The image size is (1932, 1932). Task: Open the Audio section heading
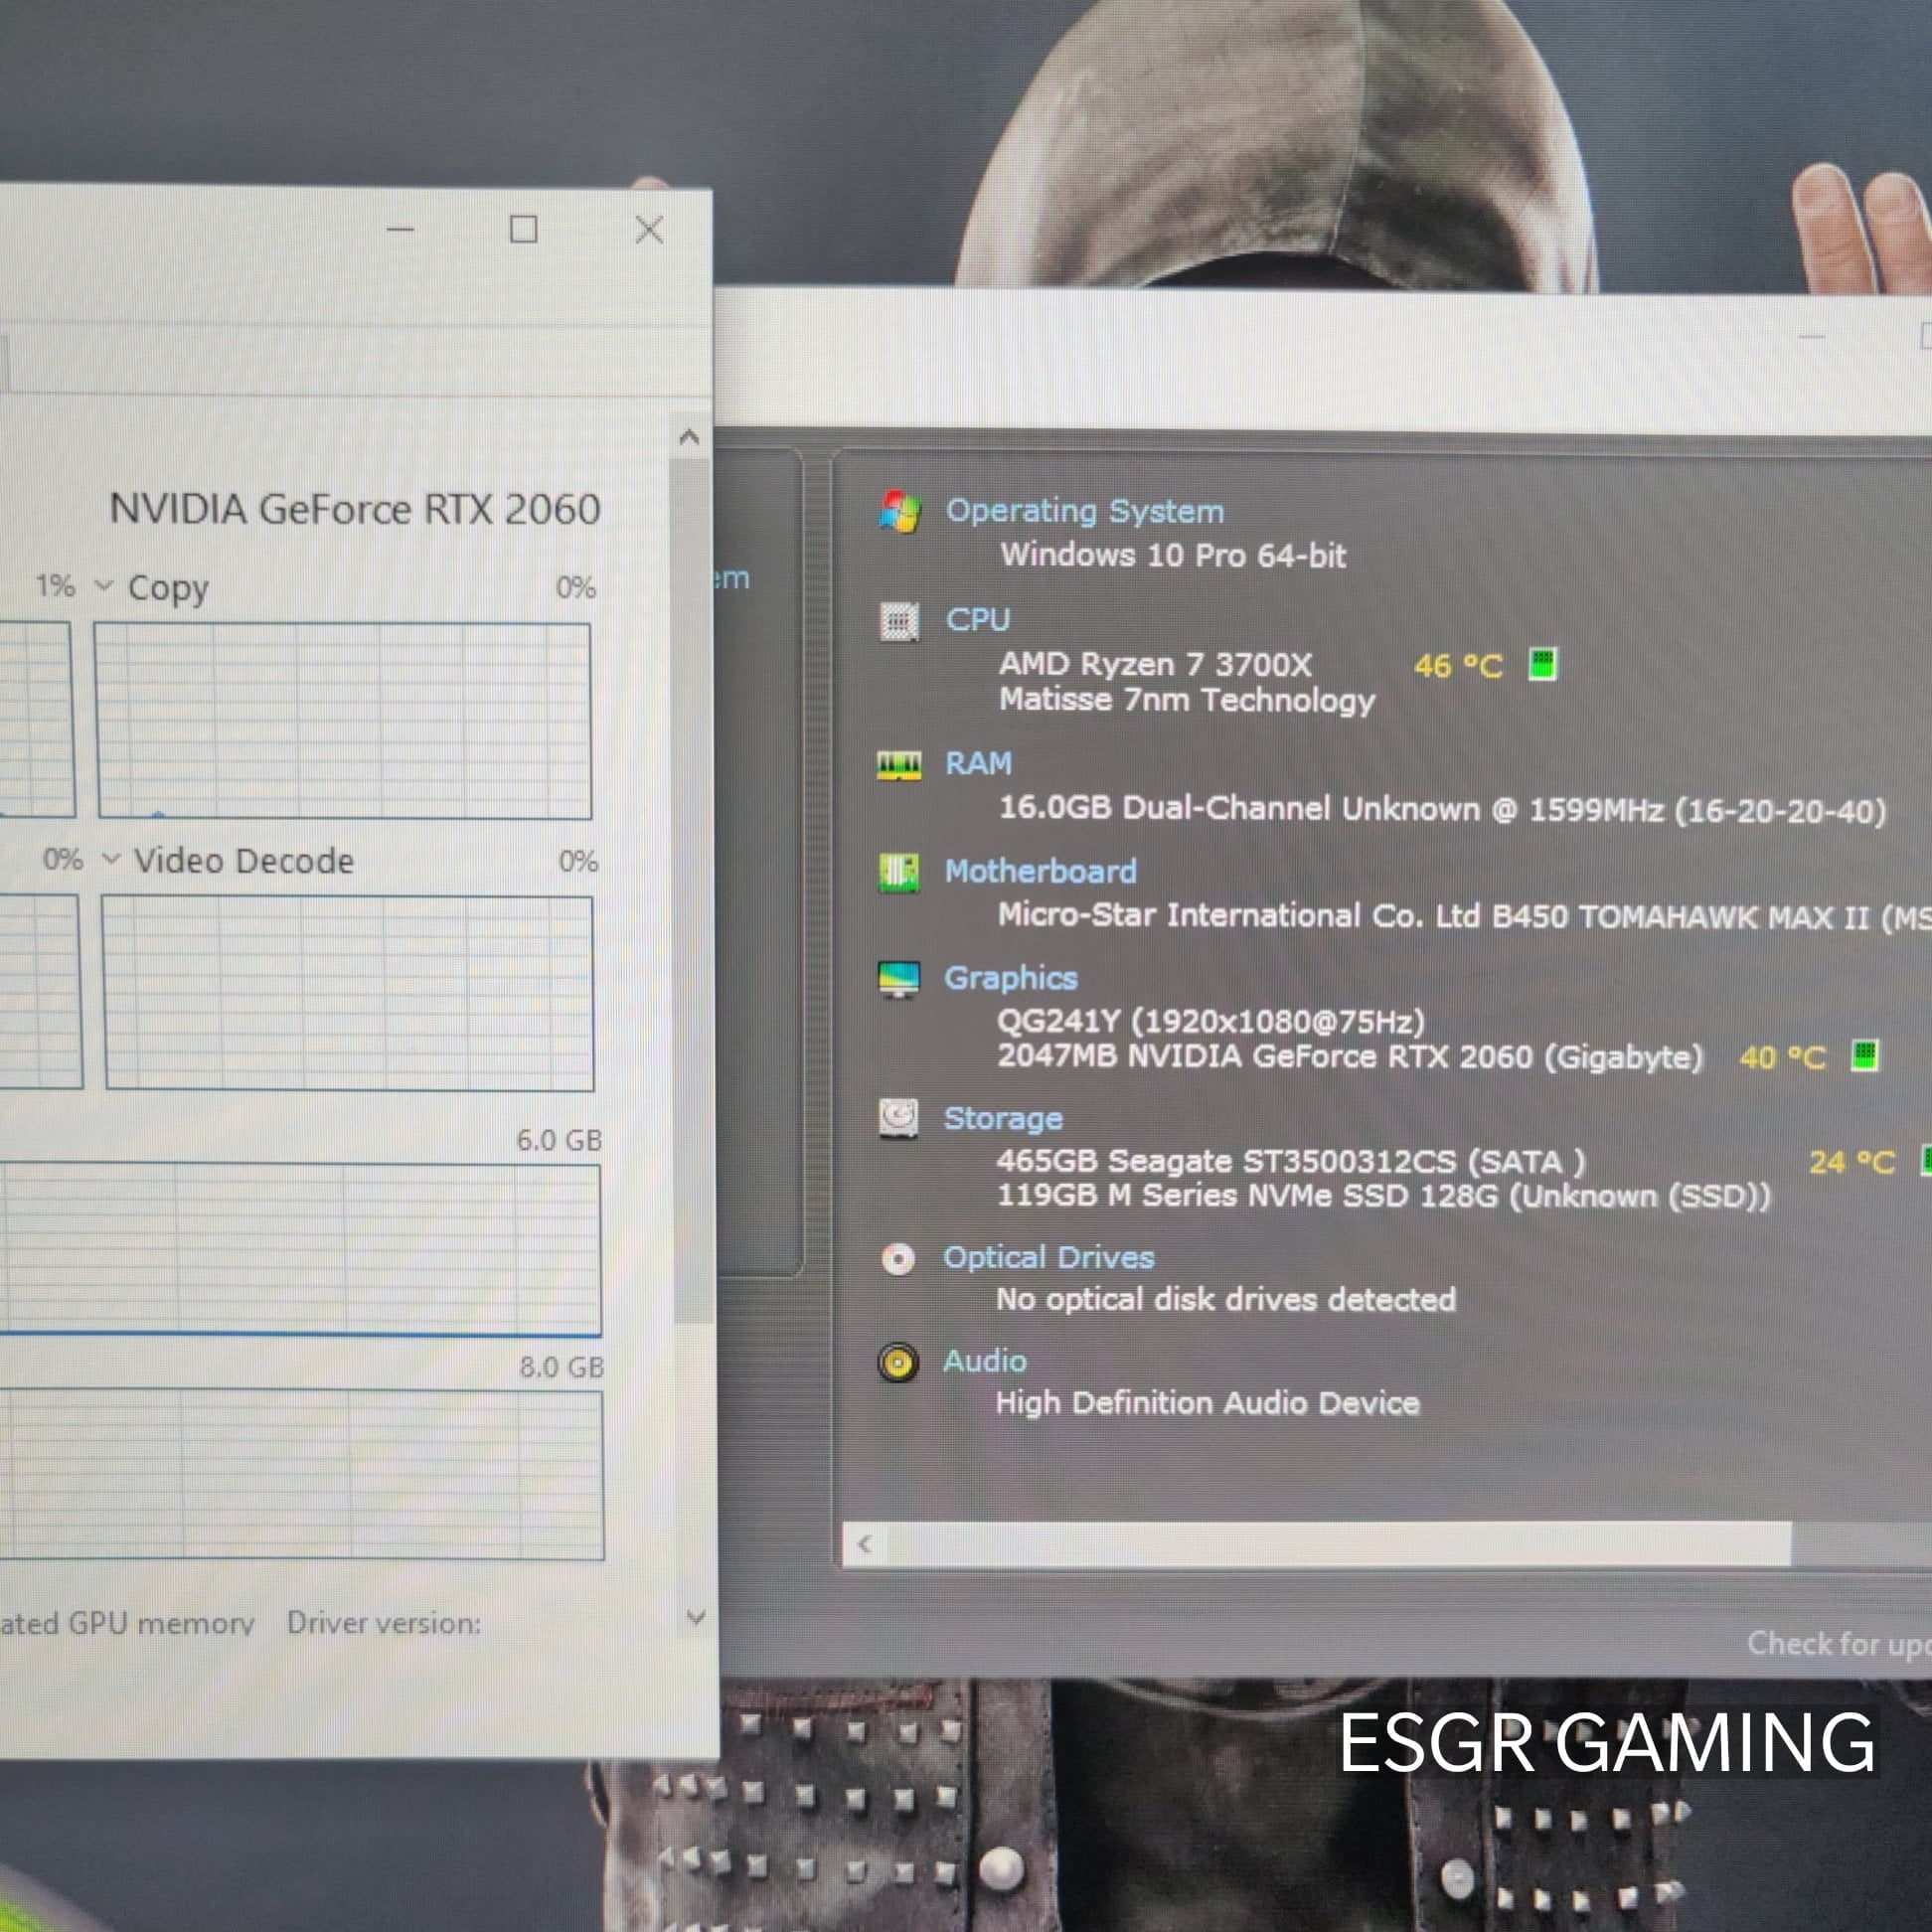[x=985, y=1361]
